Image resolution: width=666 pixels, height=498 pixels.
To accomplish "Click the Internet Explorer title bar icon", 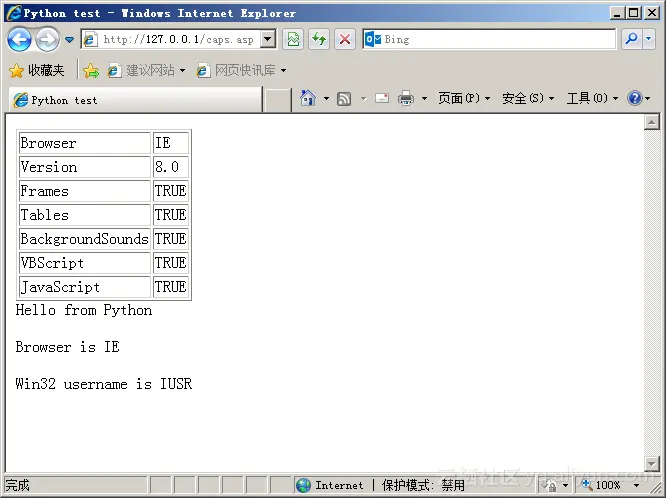I will (14, 13).
